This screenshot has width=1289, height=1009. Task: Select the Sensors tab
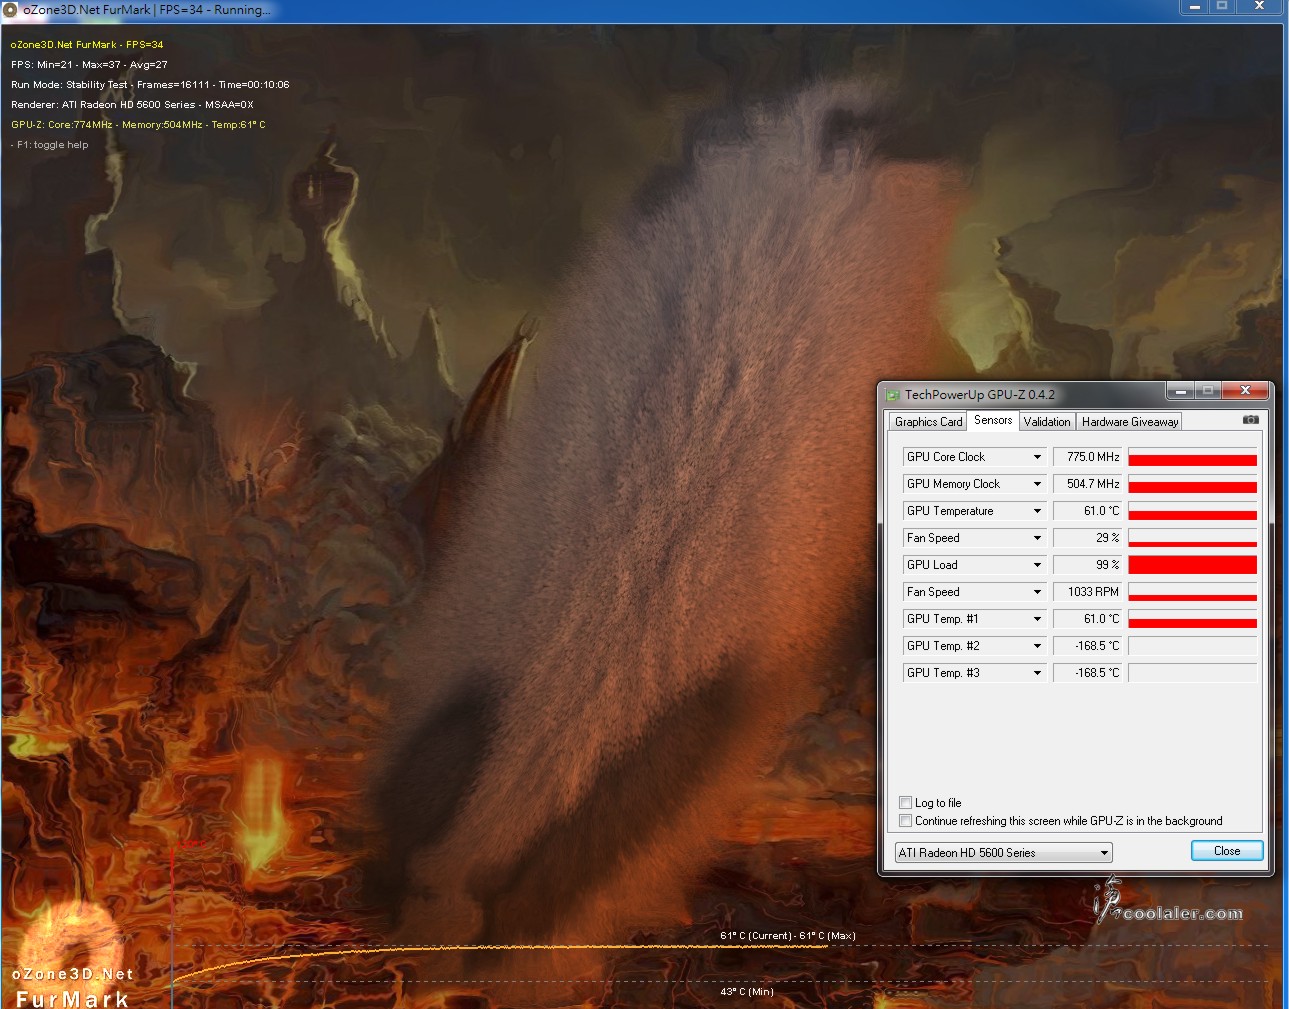[993, 420]
